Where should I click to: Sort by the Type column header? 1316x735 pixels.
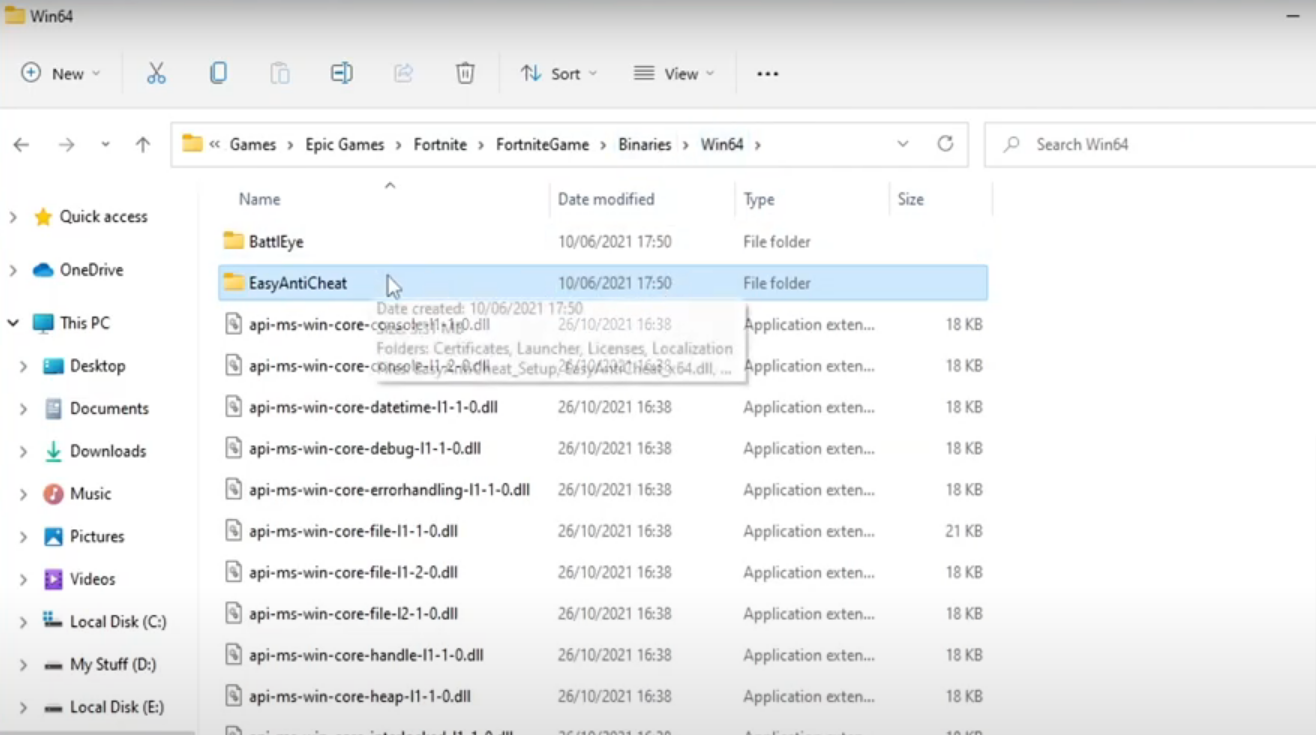[759, 199]
